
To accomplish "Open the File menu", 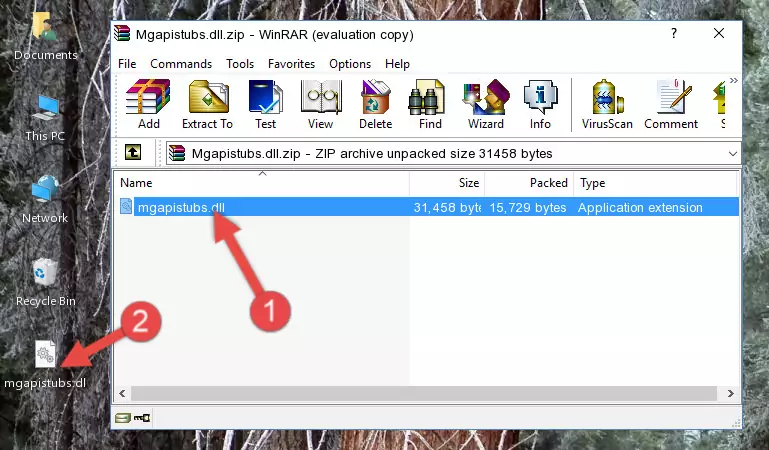I will (127, 64).
